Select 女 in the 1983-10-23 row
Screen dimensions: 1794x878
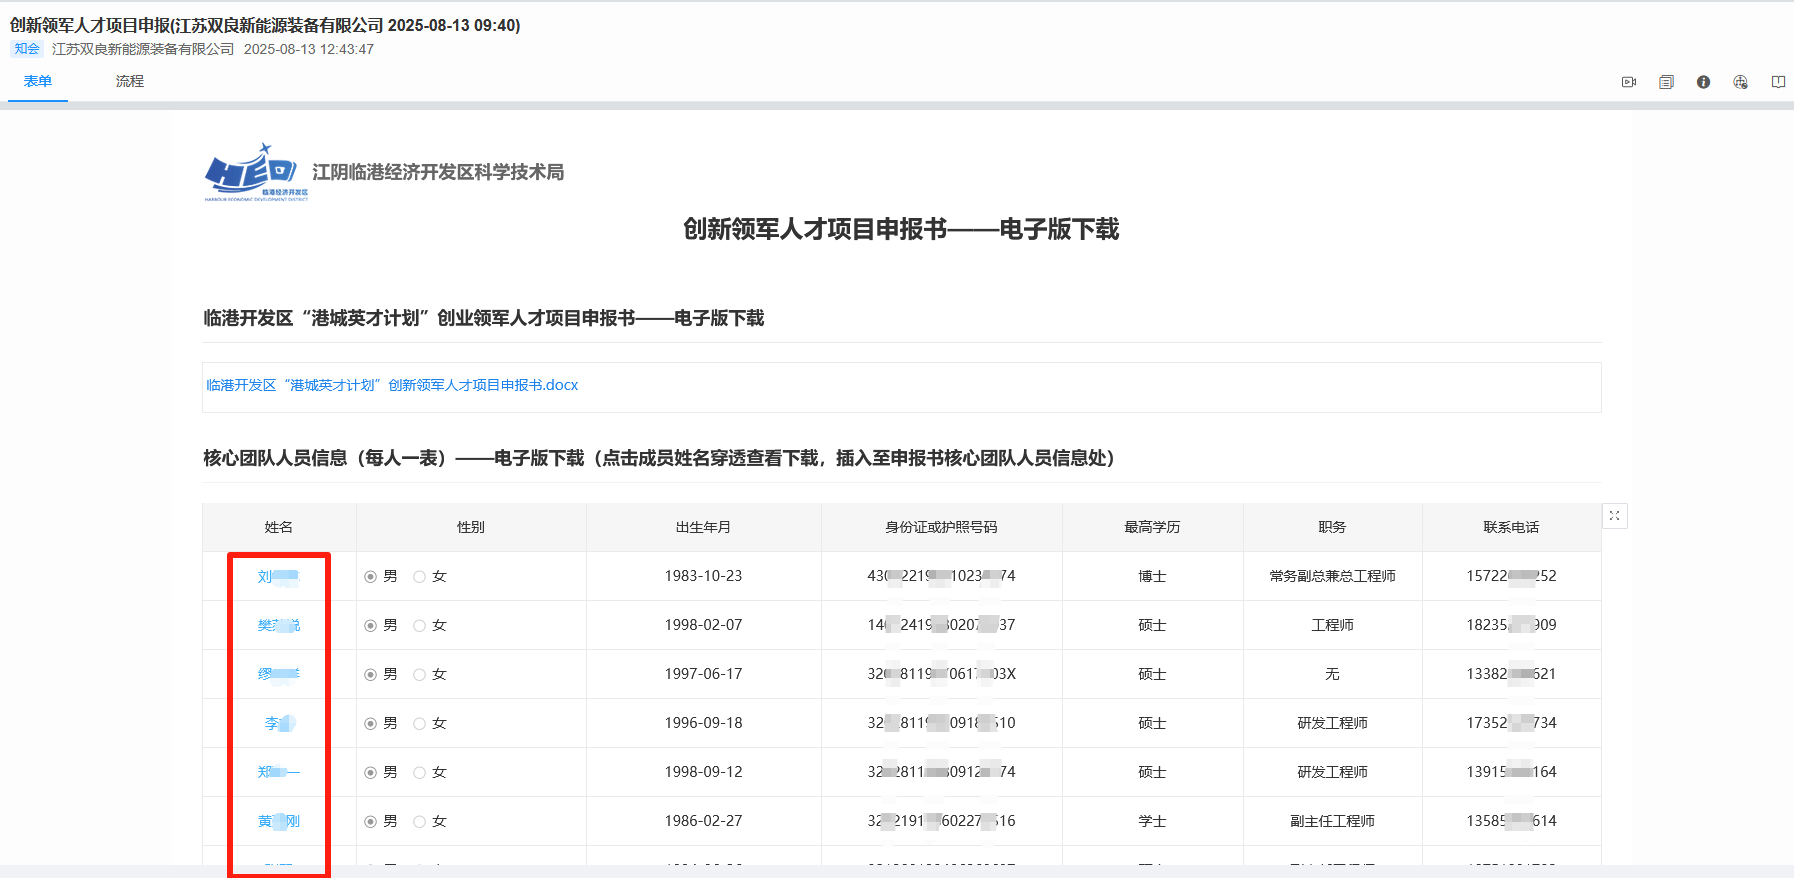[x=420, y=577]
